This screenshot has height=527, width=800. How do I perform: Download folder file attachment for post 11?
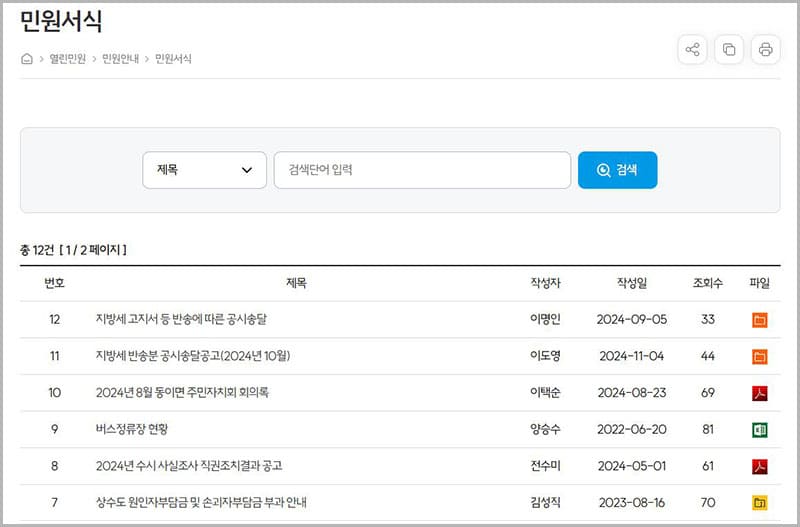click(759, 357)
